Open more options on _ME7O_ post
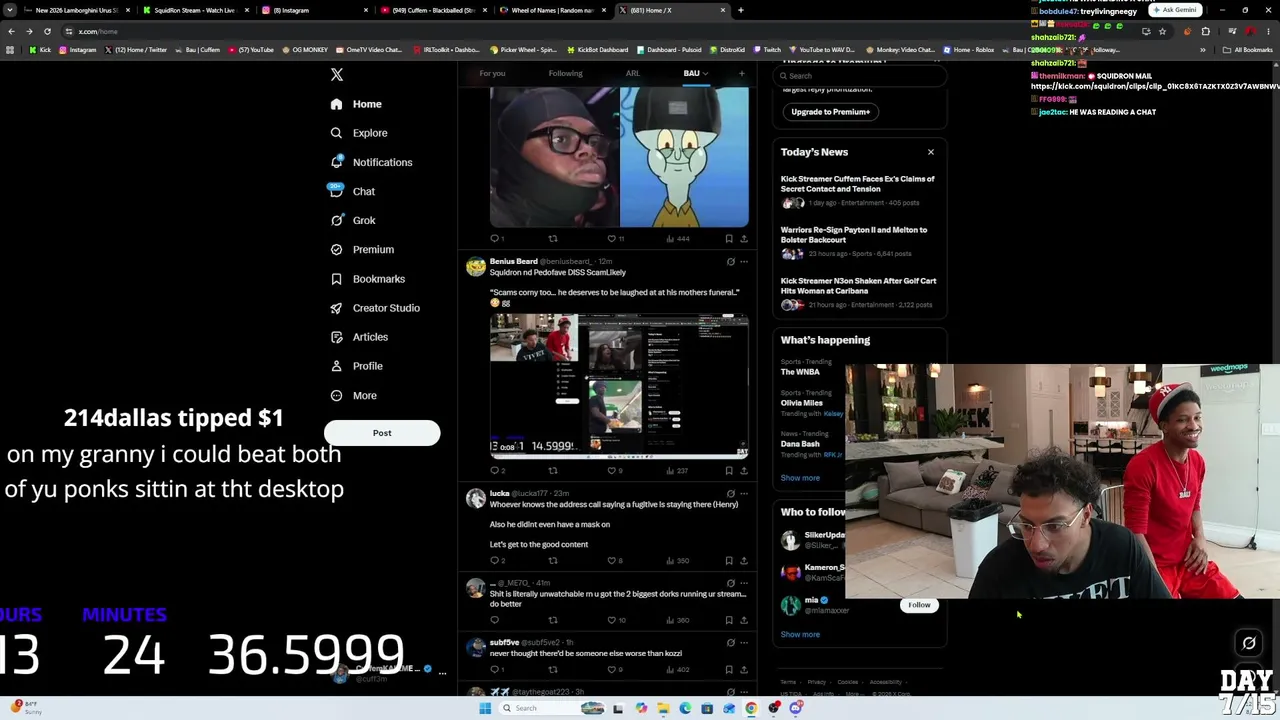The image size is (1280, 720). pos(743,583)
